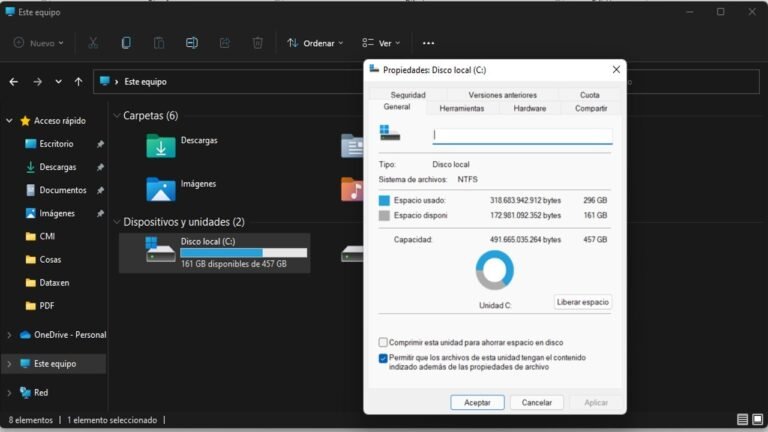768x432 pixels.
Task: Click the Copy icon in toolbar
Action: click(126, 43)
